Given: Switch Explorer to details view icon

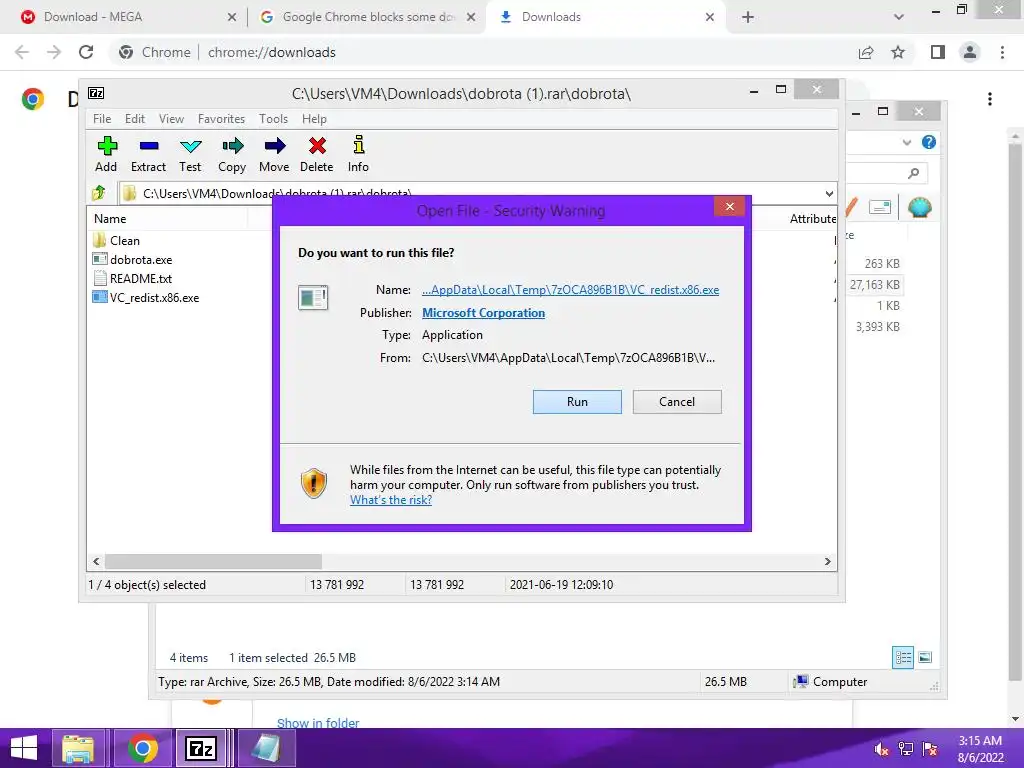Looking at the screenshot, I should coord(903,657).
